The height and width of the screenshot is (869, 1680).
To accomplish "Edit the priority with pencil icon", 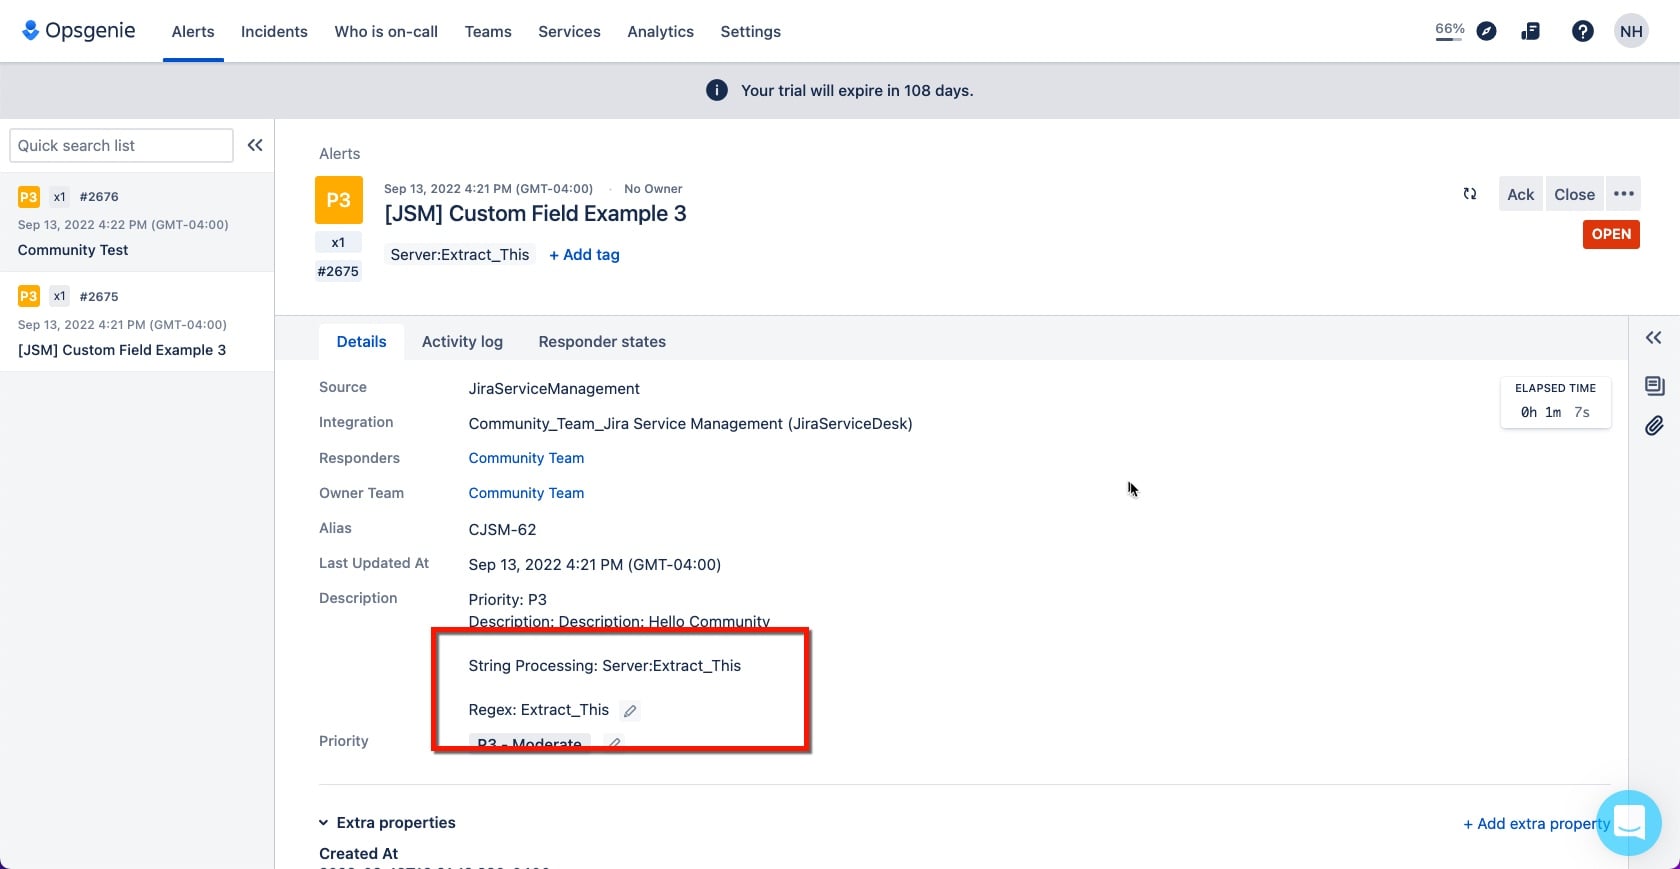I will tap(615, 743).
